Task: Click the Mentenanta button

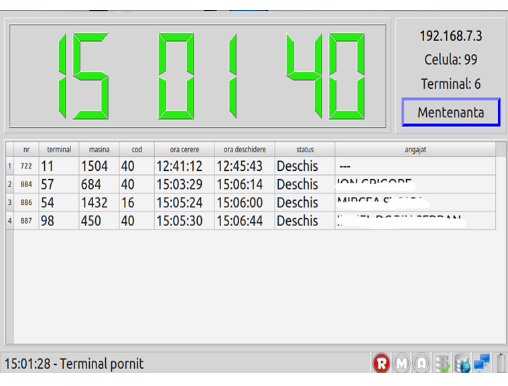Action: tap(451, 112)
